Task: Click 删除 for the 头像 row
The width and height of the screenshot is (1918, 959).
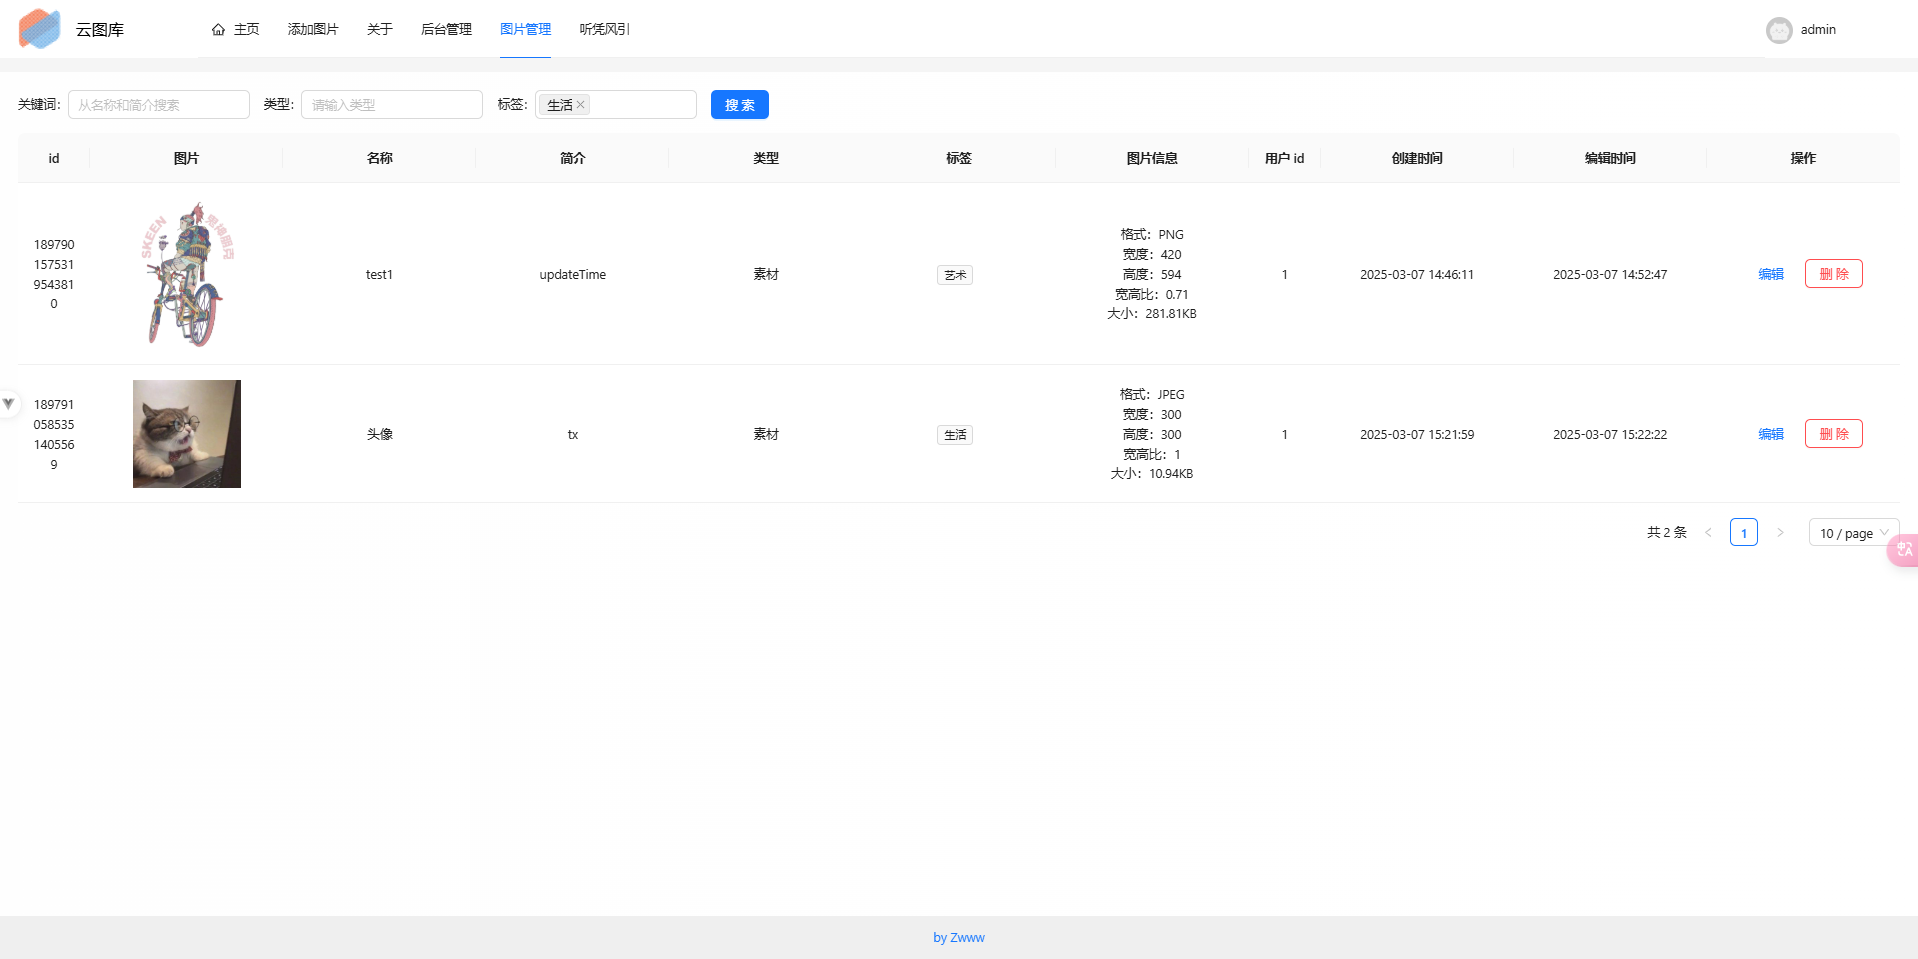Action: point(1834,434)
